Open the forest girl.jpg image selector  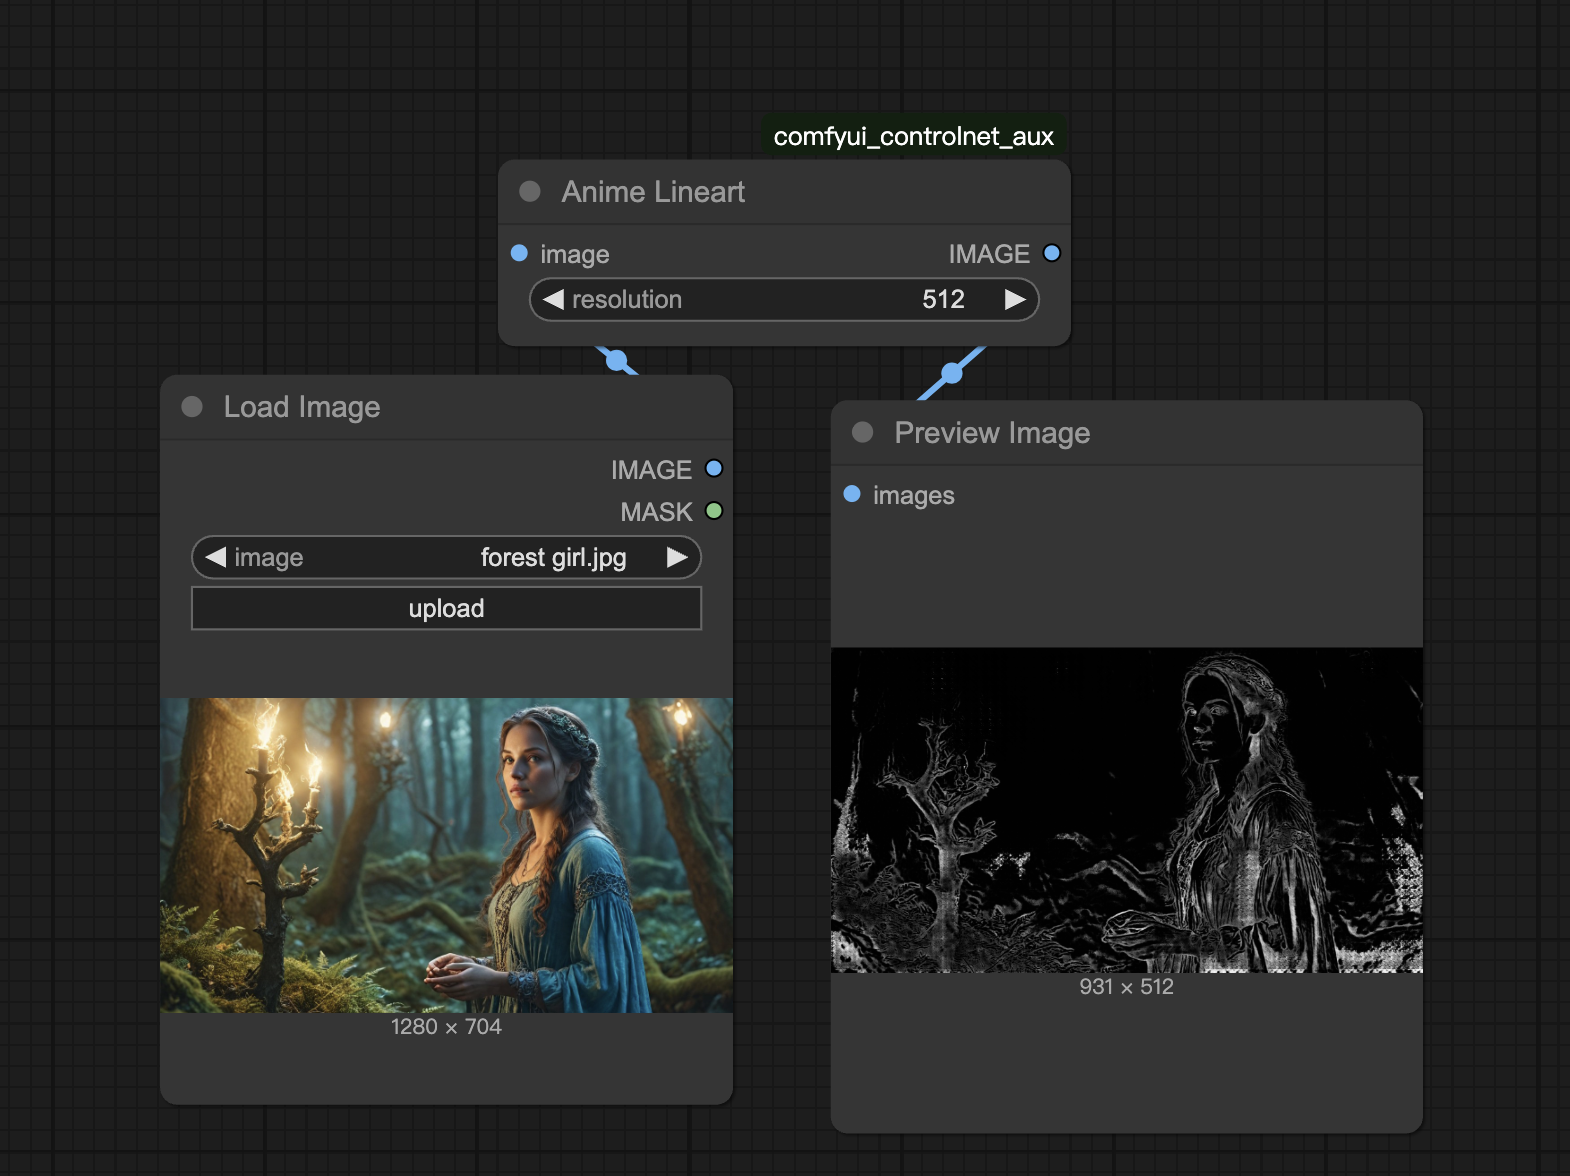click(552, 557)
